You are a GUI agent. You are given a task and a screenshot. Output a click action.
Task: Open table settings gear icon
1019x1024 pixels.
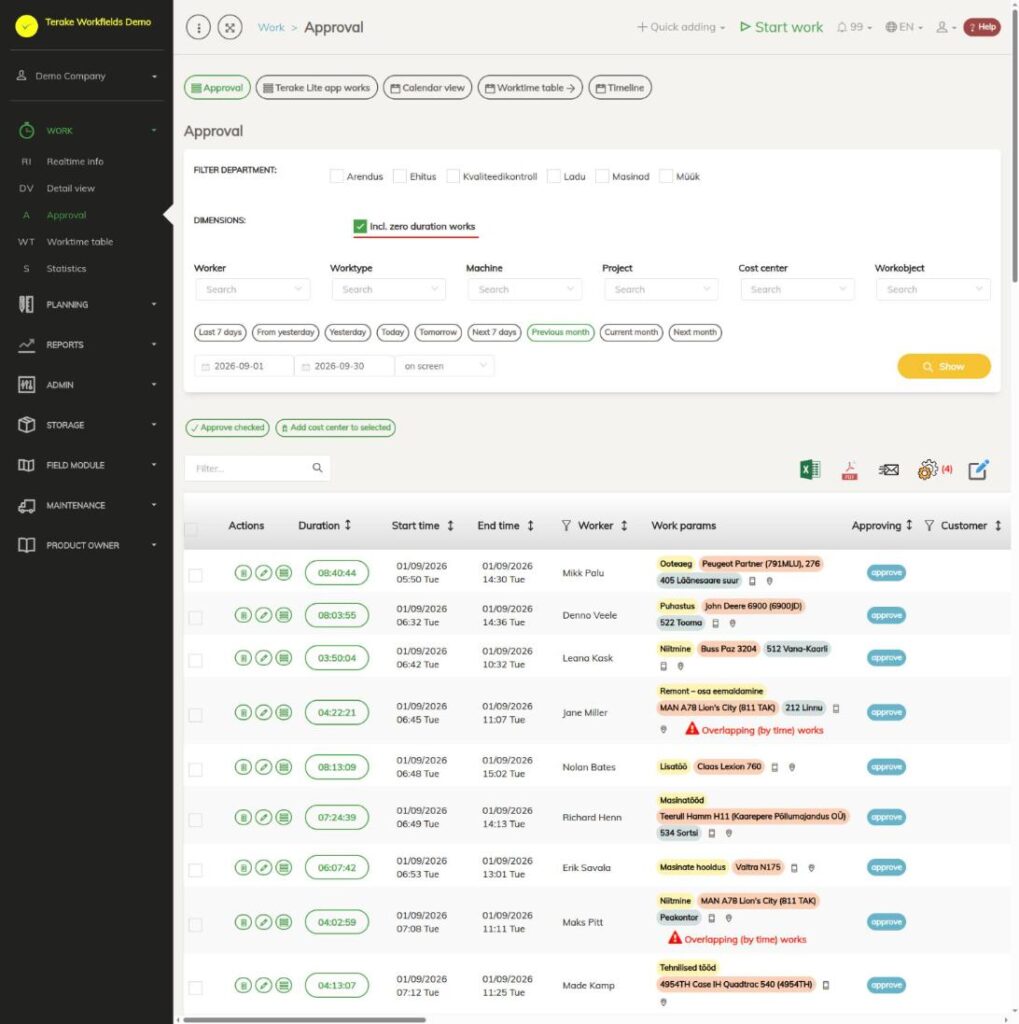click(928, 470)
